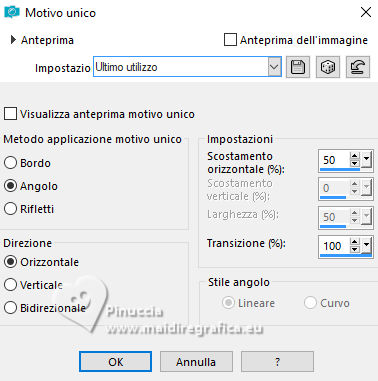Screen dimensions: 378x381
Task: Click the reset to default arrow icon
Action: pos(358,67)
